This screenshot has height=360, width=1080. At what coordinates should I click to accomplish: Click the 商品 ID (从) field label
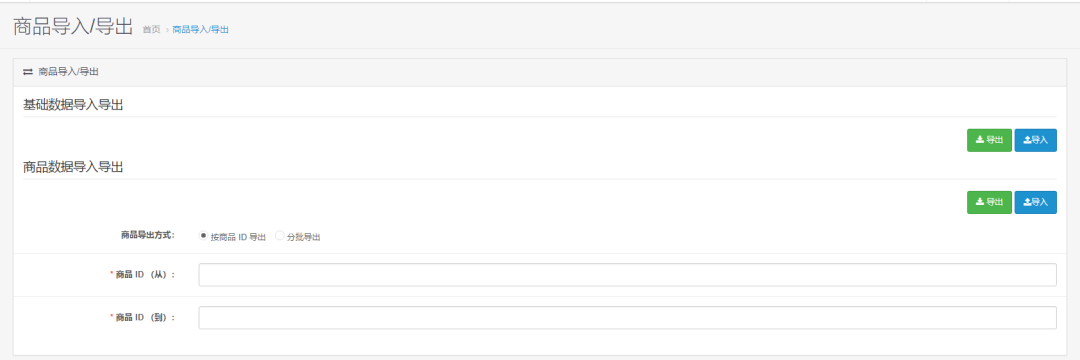pyautogui.click(x=143, y=275)
